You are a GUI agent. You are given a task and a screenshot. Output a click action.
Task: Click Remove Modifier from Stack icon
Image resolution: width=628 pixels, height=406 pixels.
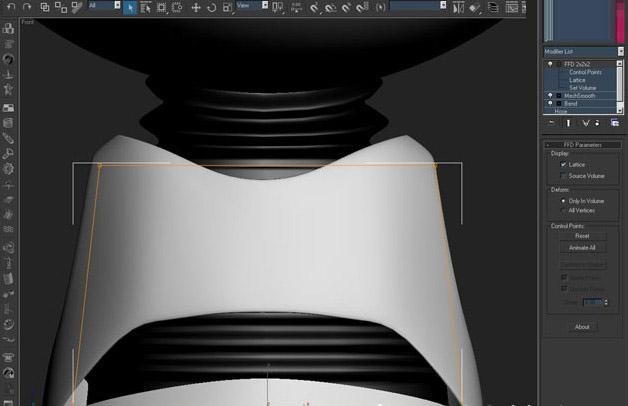point(597,123)
